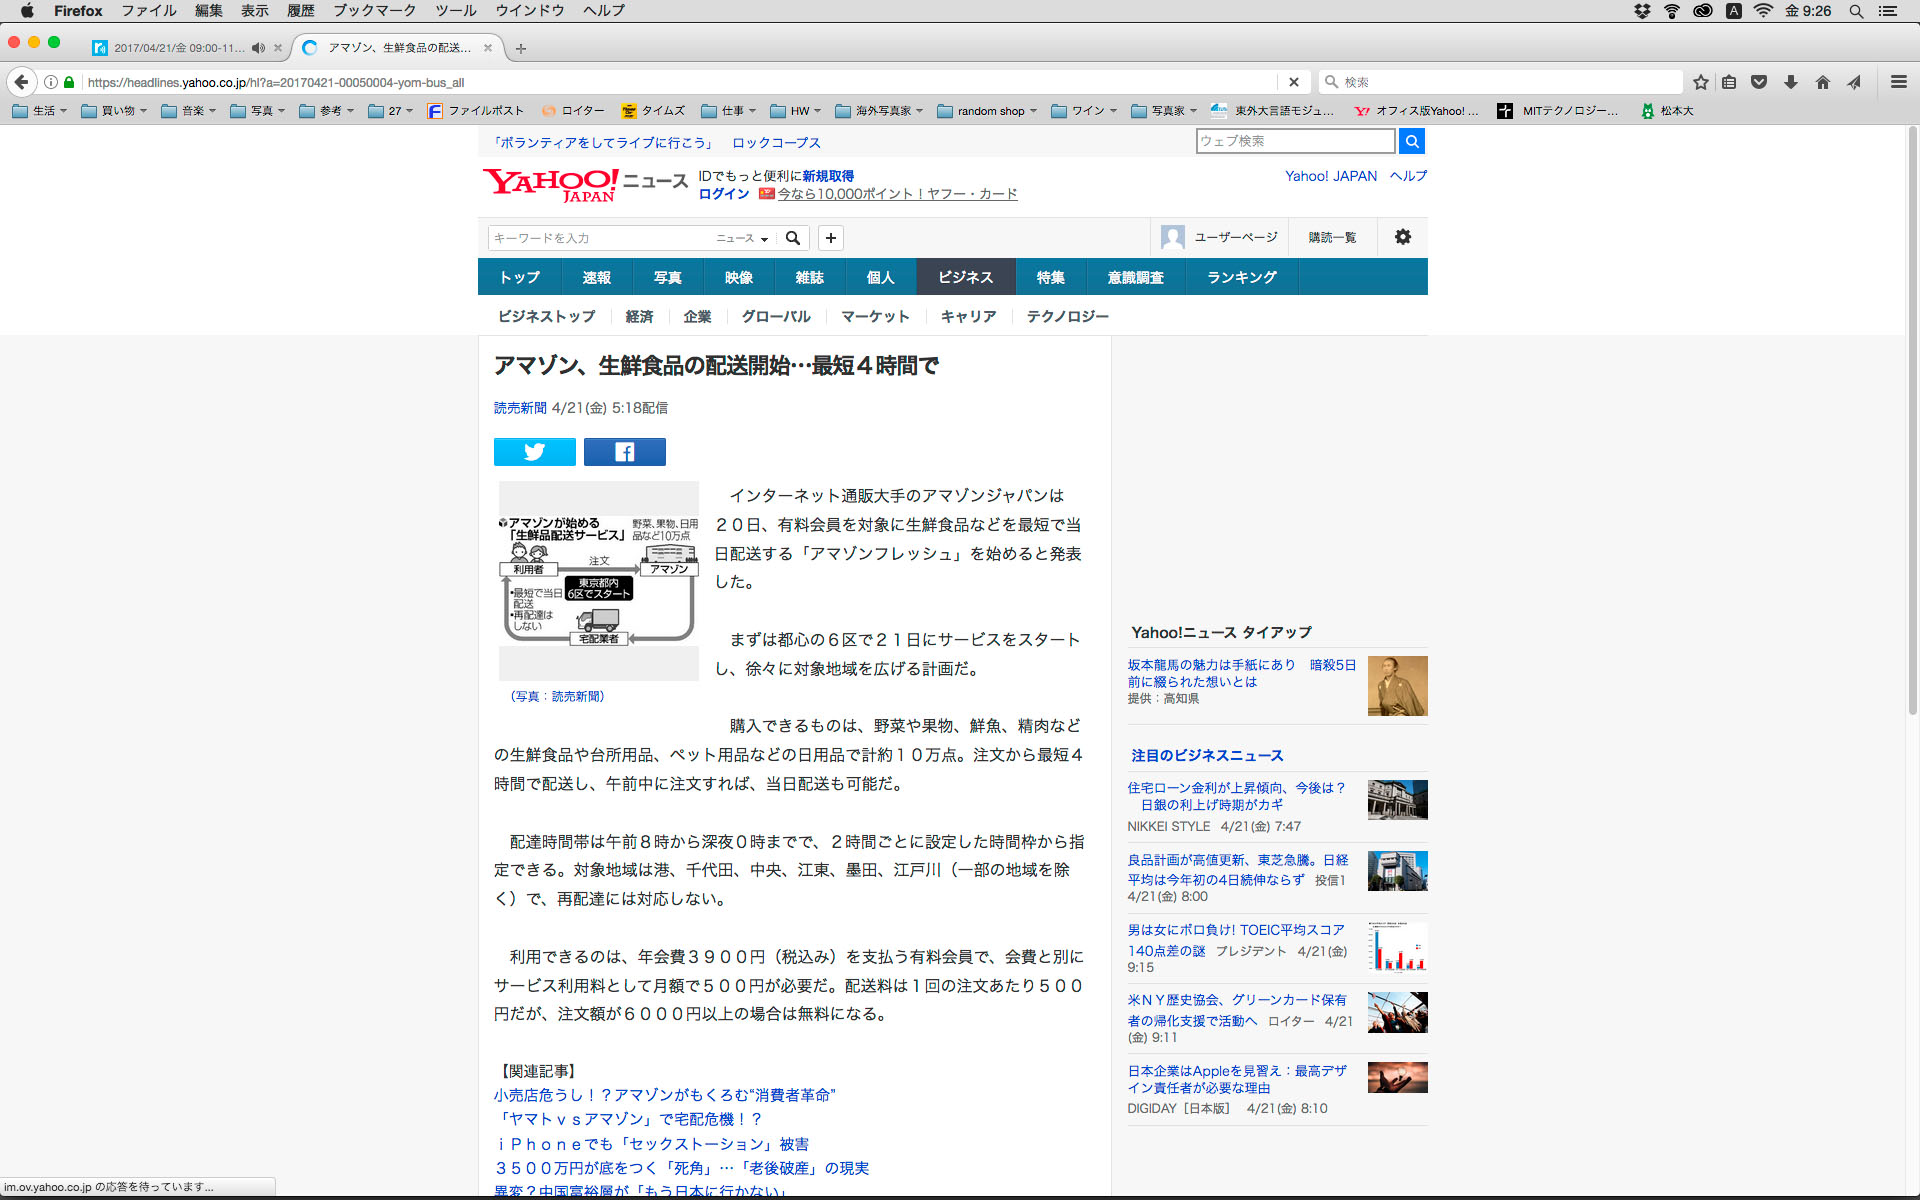This screenshot has width=1920, height=1200.
Task: Open Yahoo news settings gear
Action: (1402, 237)
